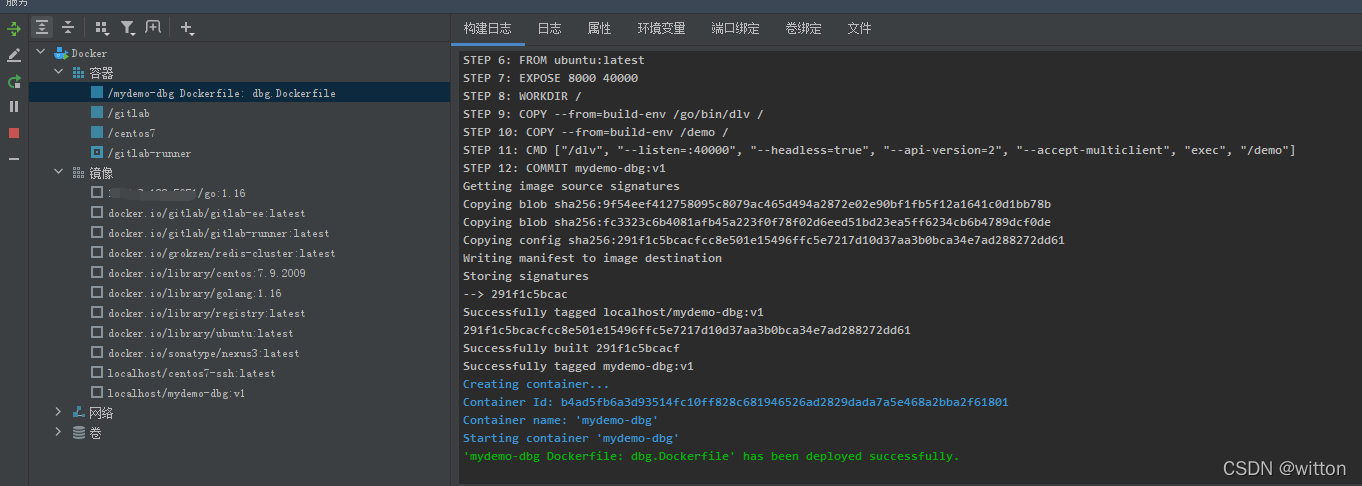Click the red Stop container icon
Viewport: 1362px width, 486px height.
pos(14,132)
